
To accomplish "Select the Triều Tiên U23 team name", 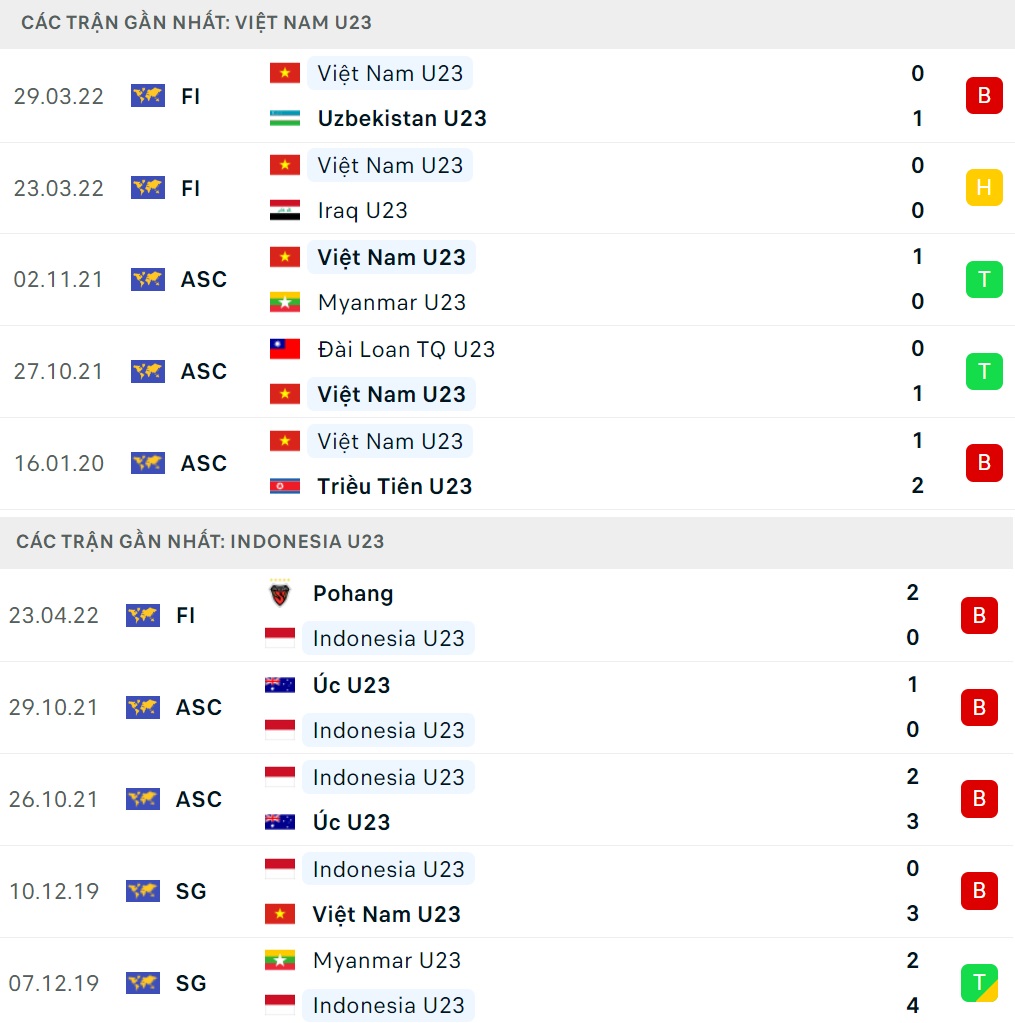I will 394,486.
